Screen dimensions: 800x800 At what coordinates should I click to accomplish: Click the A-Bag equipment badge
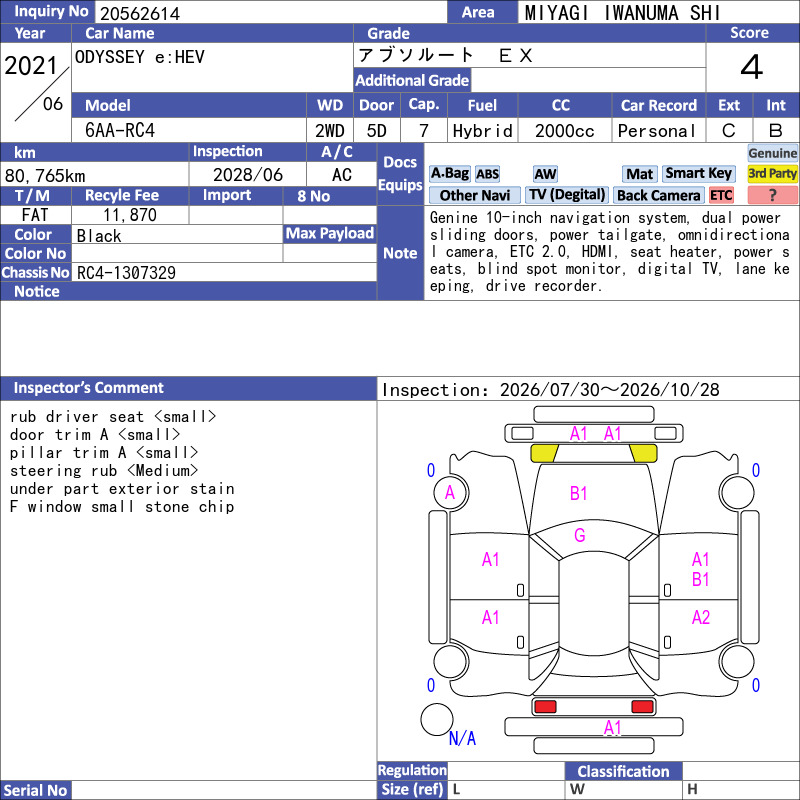point(449,173)
